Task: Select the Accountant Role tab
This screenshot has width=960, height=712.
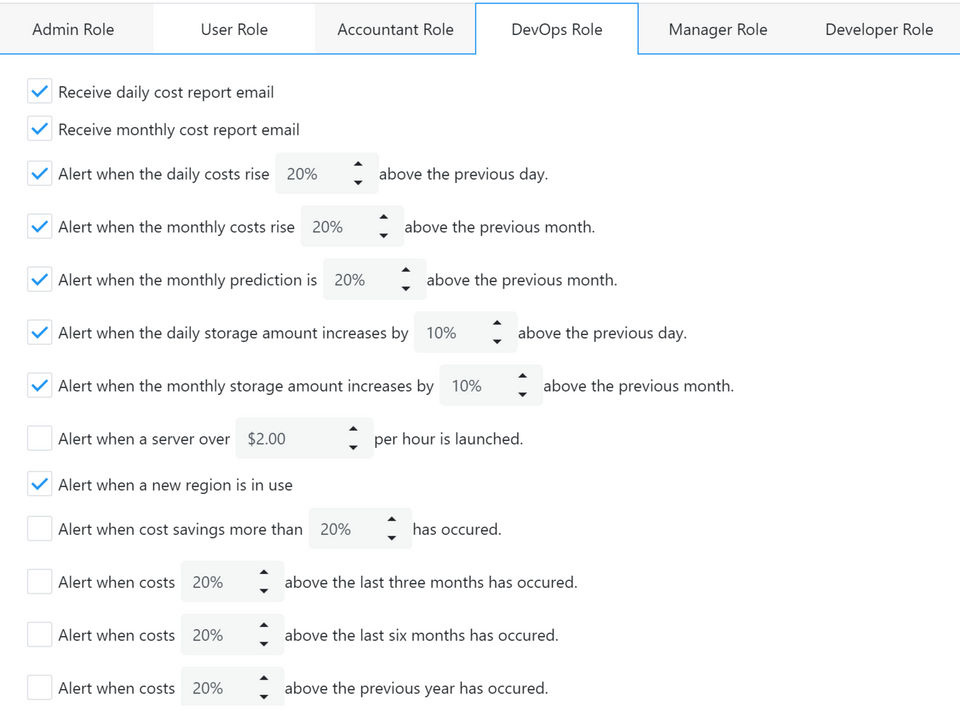Action: (396, 29)
